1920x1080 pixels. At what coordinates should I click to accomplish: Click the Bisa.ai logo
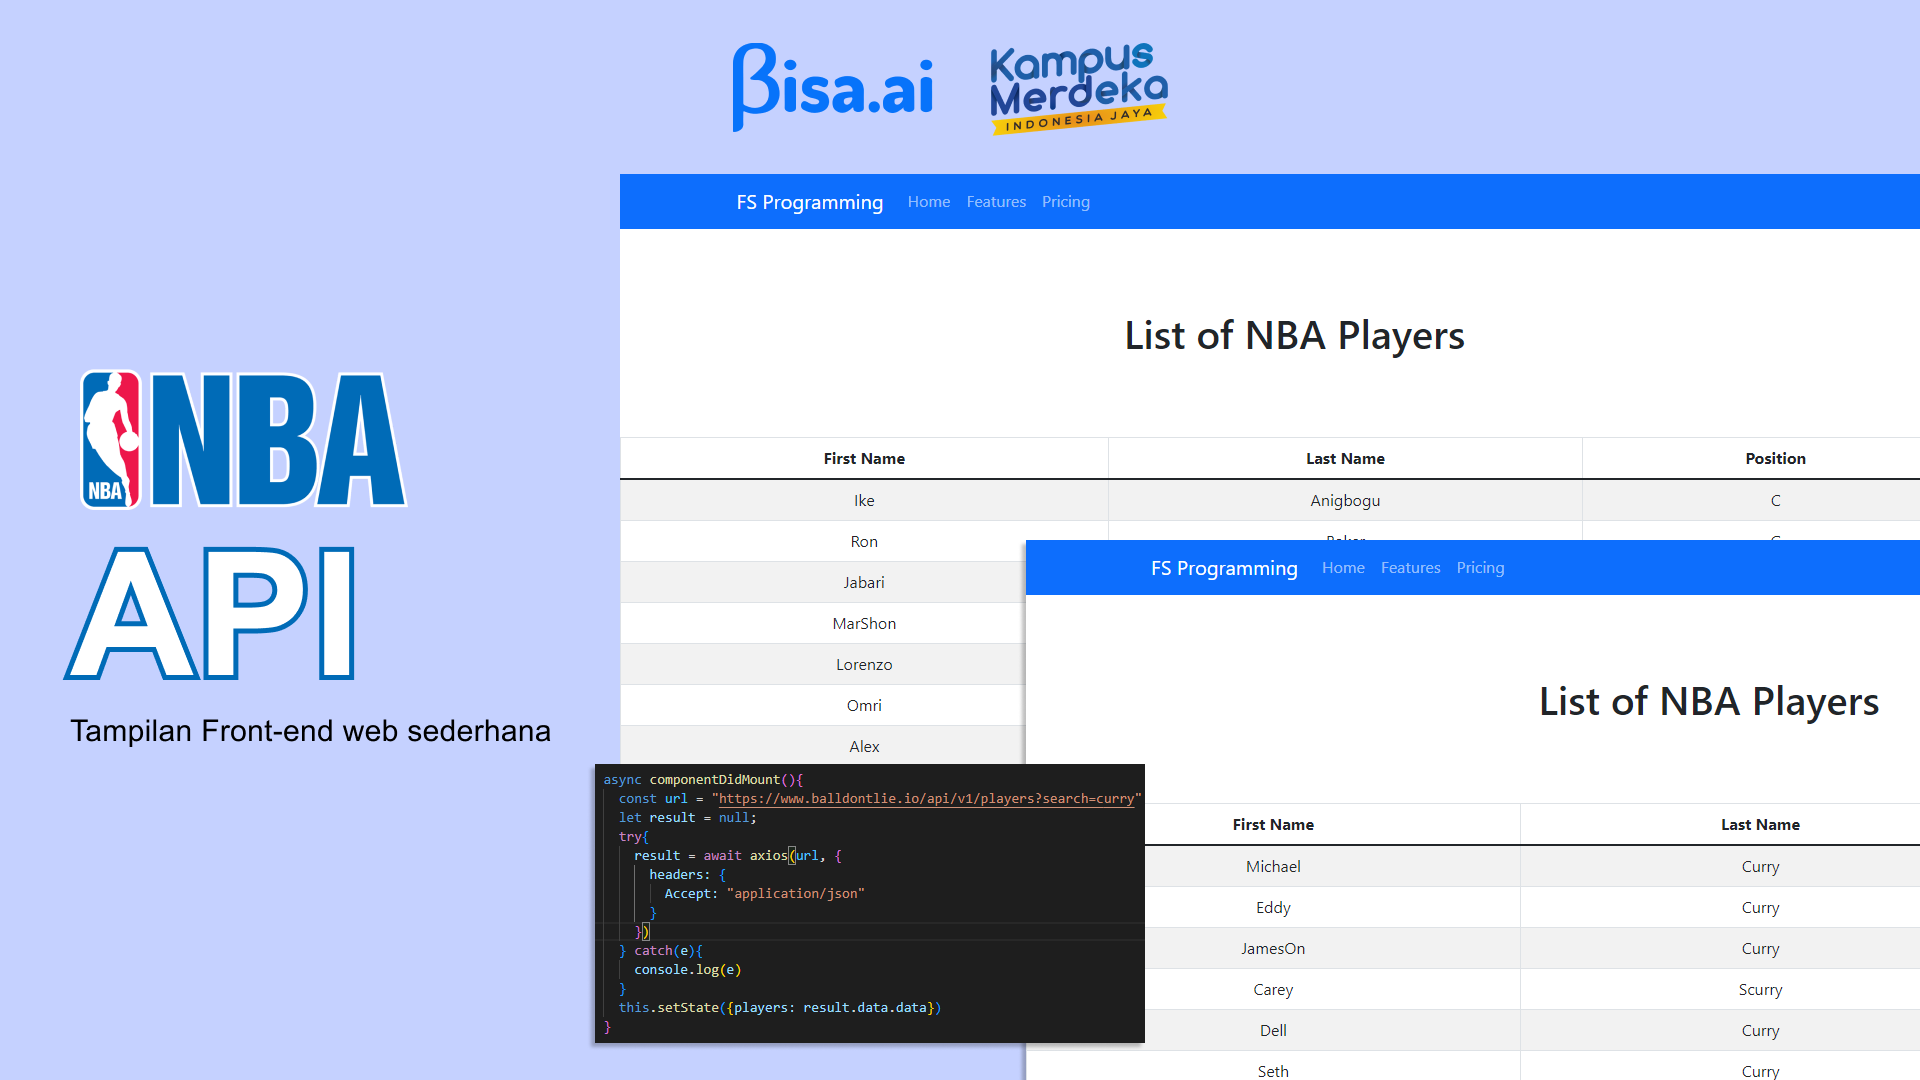click(833, 87)
